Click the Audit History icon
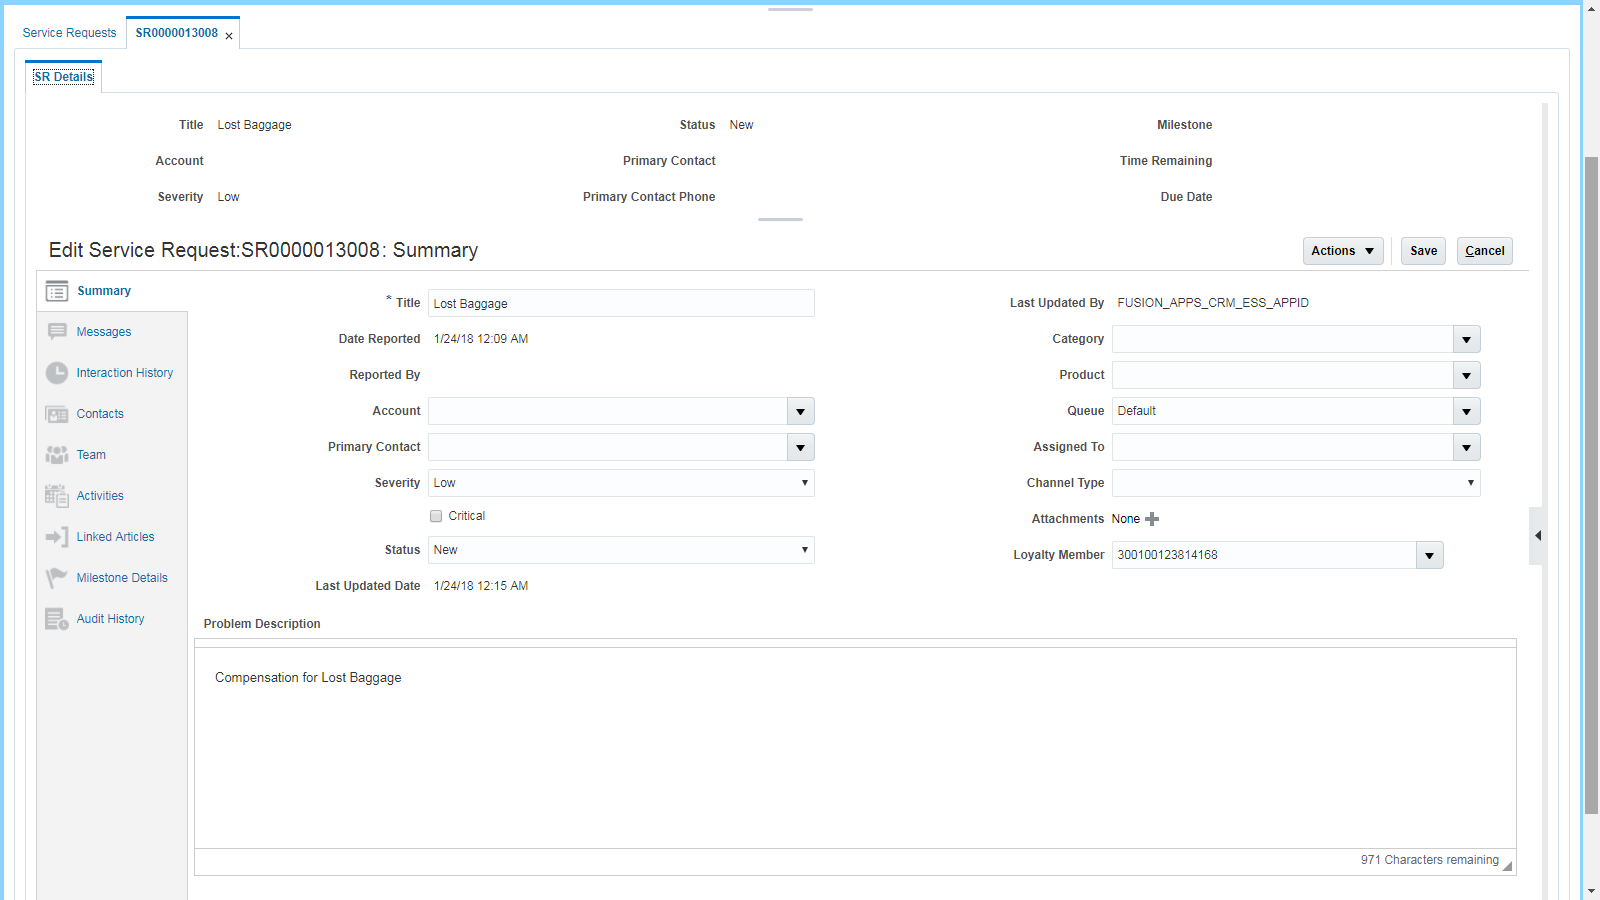 pos(57,618)
